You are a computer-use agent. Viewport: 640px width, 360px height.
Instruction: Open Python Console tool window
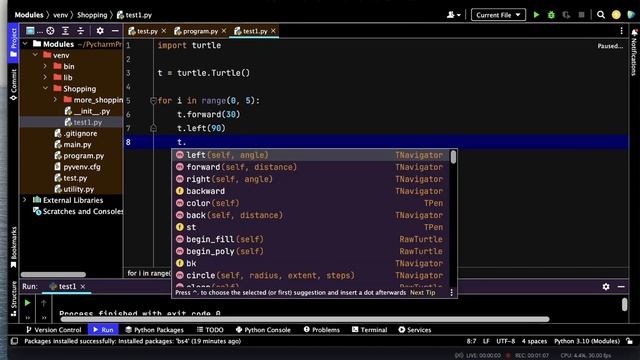tap(263, 330)
